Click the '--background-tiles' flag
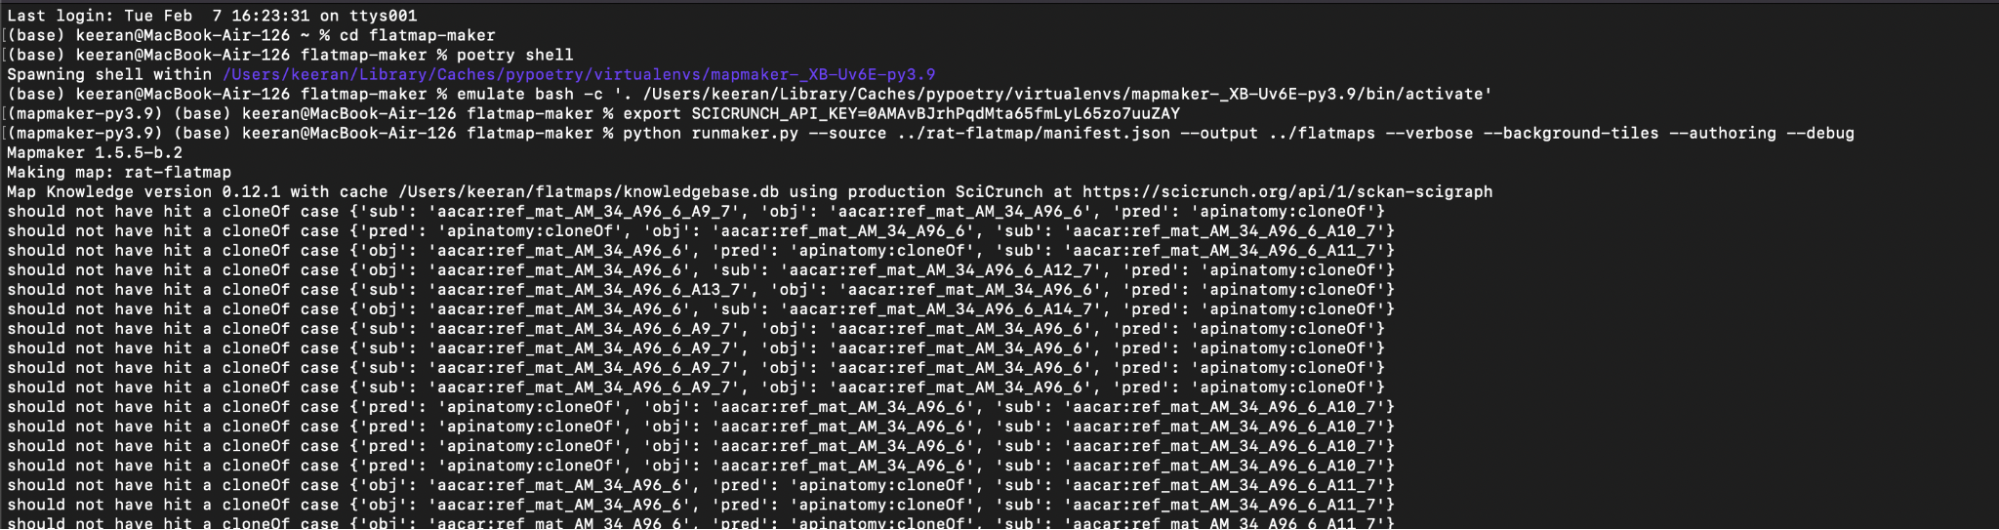Image resolution: width=1999 pixels, height=530 pixels. tap(1571, 133)
